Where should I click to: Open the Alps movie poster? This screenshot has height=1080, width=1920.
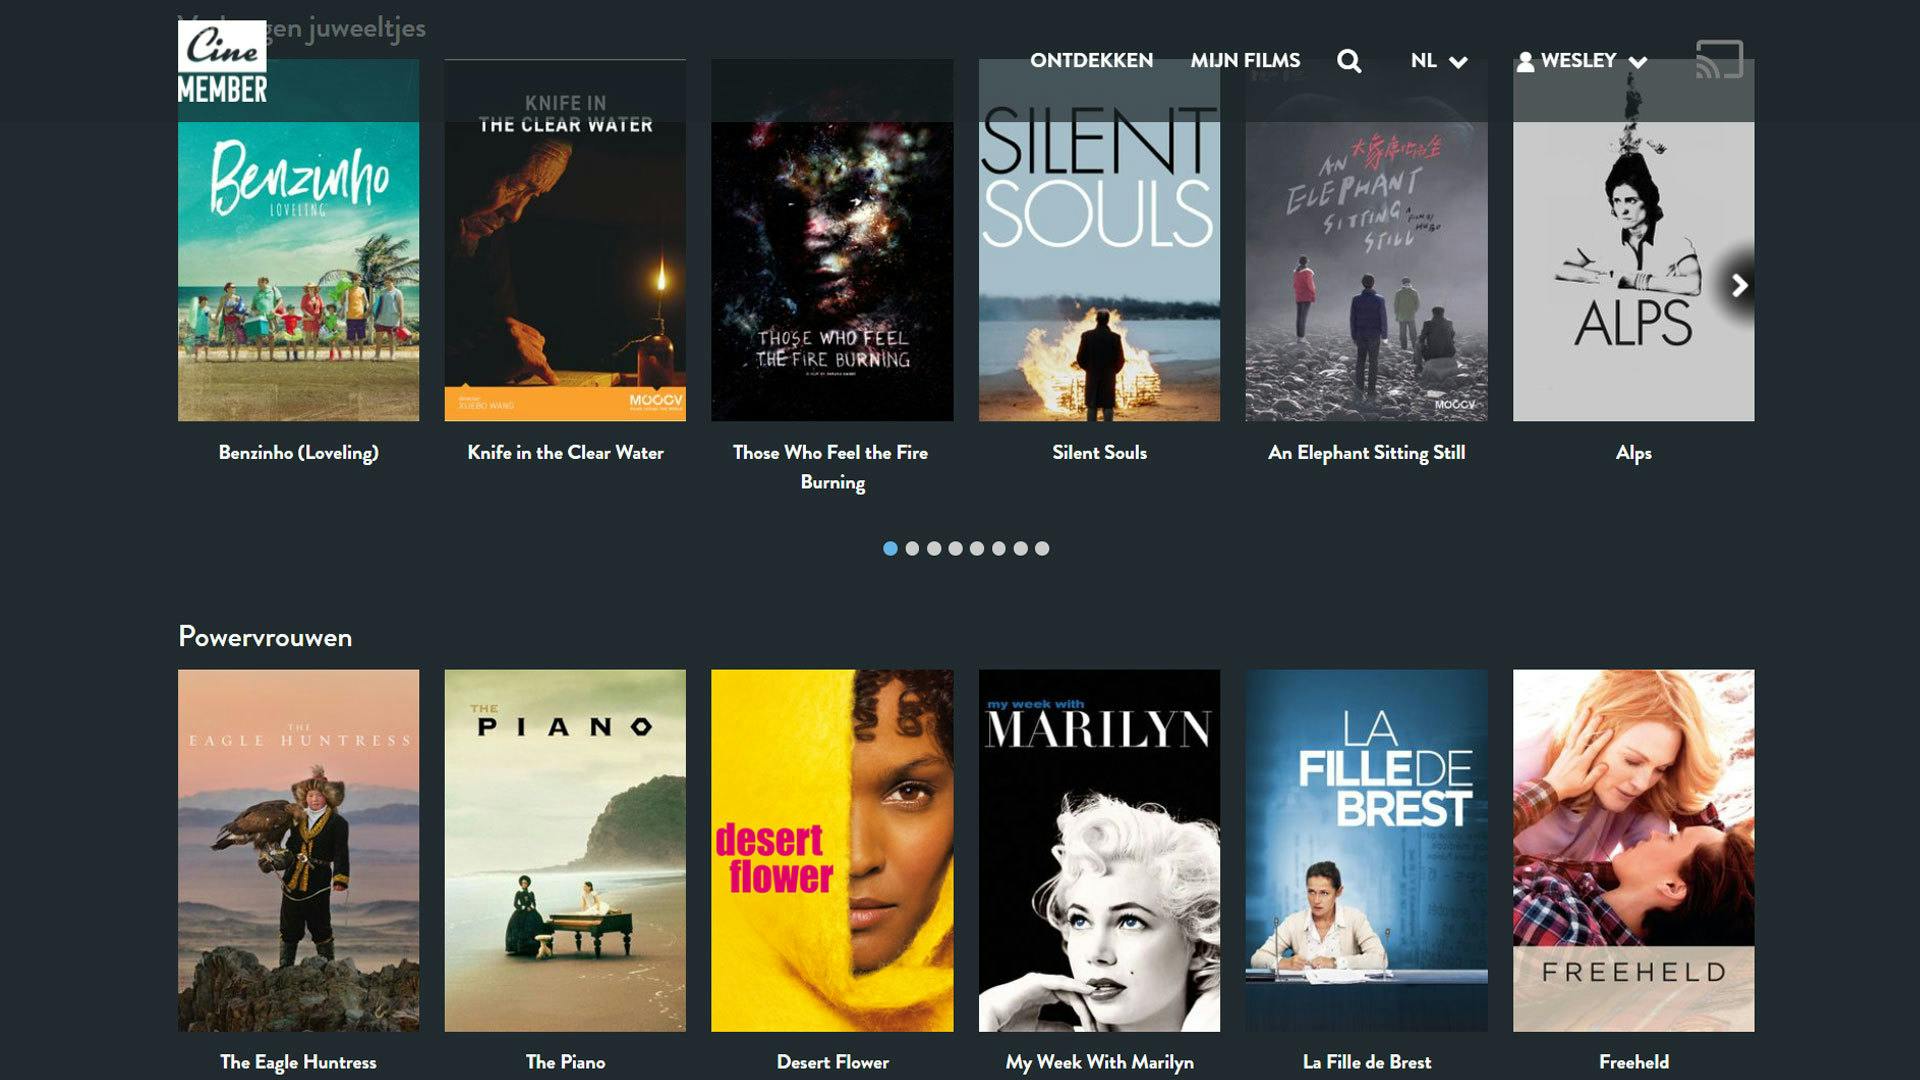(x=1633, y=240)
